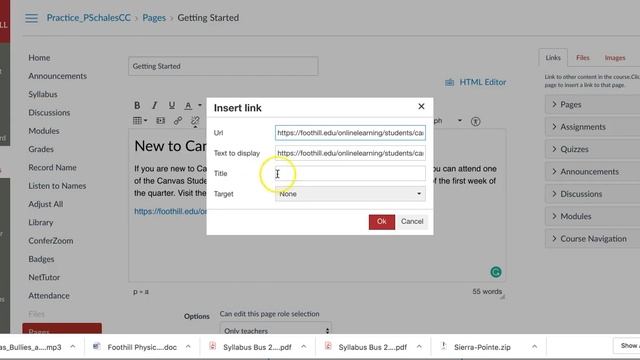Open the hamburger navigation menu
This screenshot has height=360, width=640.
coord(31,18)
